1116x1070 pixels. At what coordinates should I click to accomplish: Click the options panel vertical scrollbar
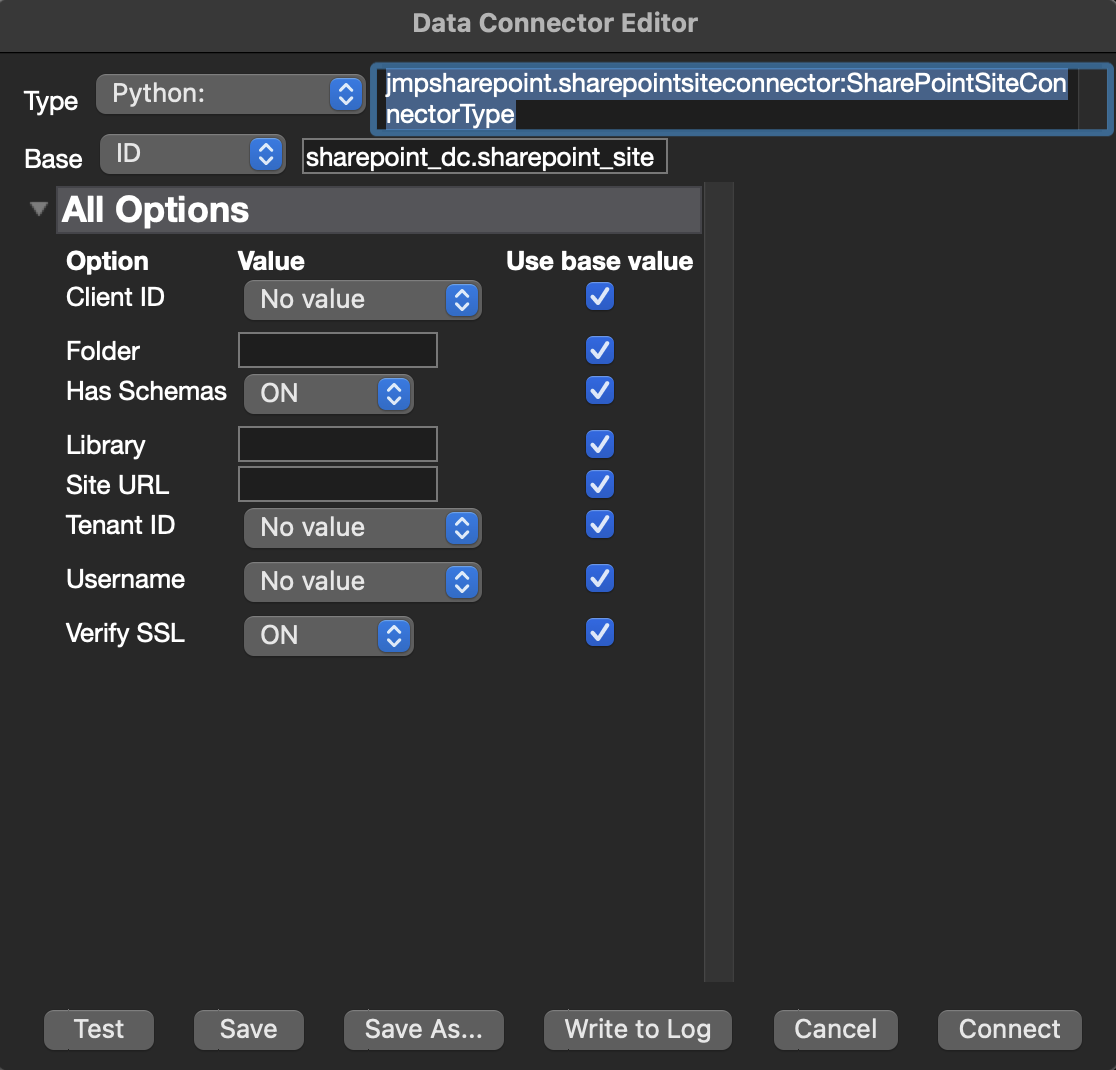point(719,582)
